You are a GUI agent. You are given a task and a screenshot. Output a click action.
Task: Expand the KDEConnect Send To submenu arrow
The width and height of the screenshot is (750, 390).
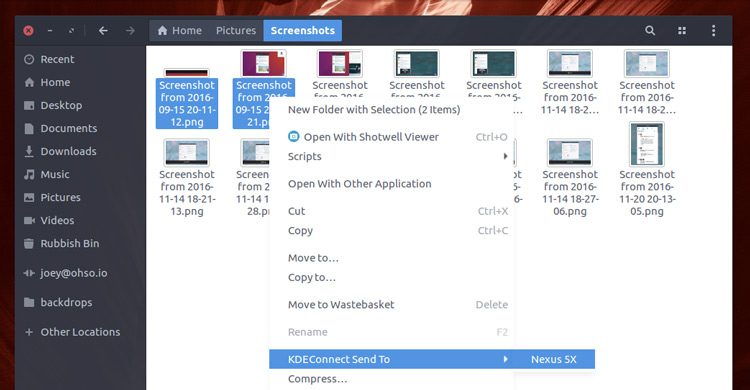(x=505, y=359)
